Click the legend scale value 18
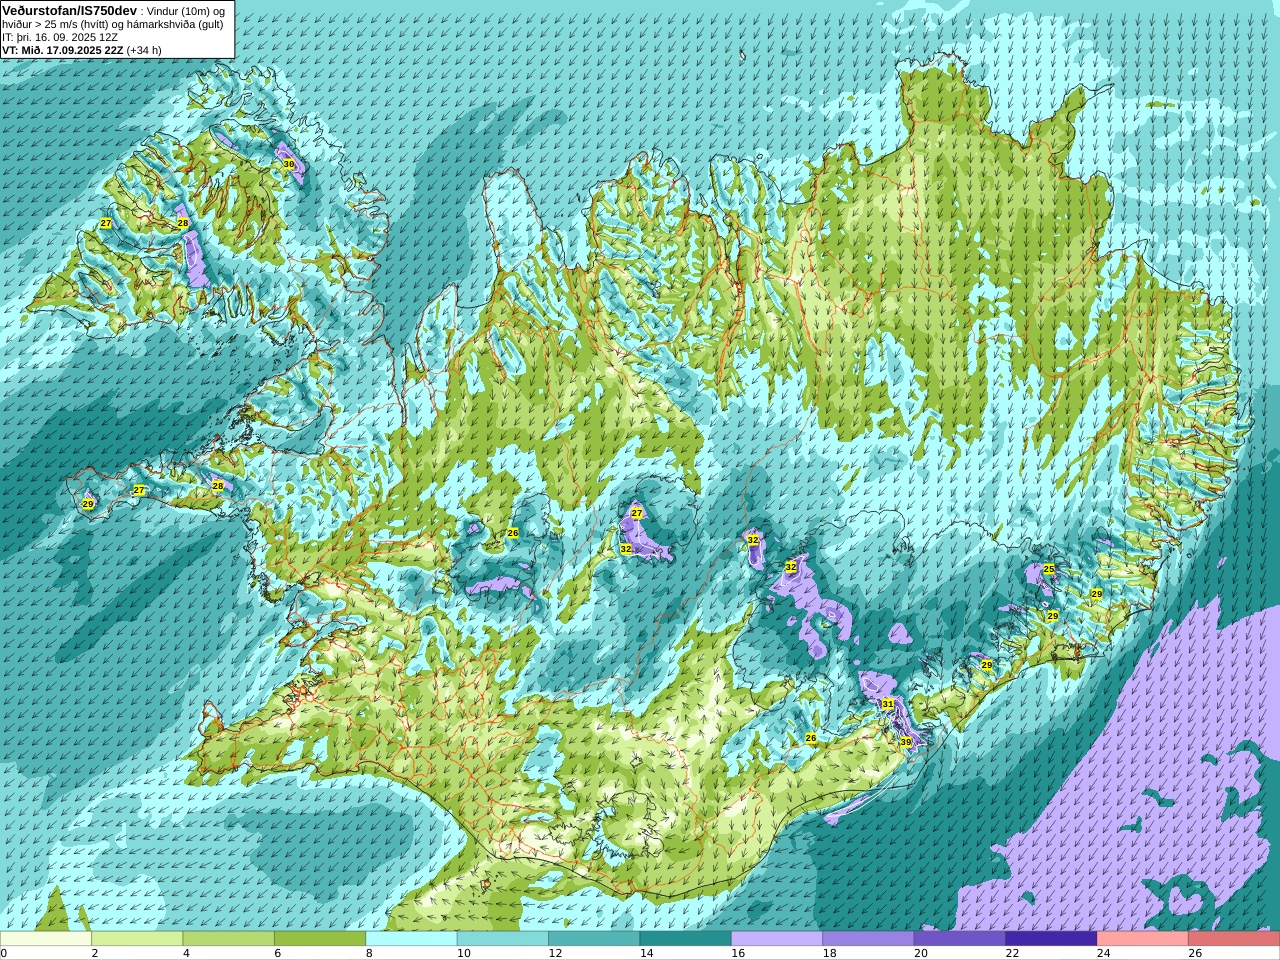This screenshot has height=960, width=1280. [x=829, y=954]
